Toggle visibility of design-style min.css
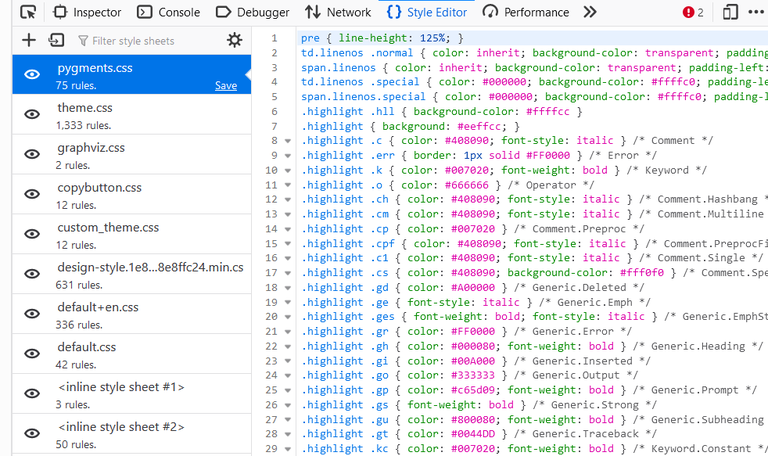The width and height of the screenshot is (768, 456). pos(32,274)
